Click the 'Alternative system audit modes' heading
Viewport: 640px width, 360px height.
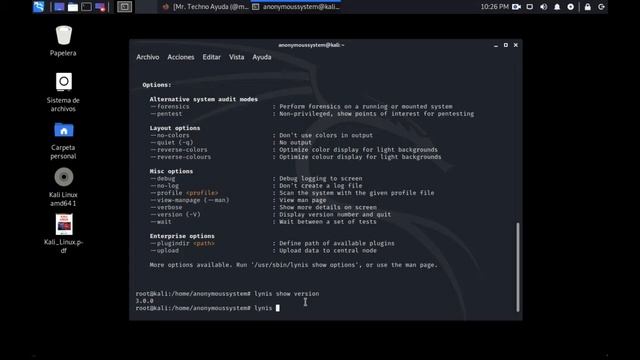point(204,99)
